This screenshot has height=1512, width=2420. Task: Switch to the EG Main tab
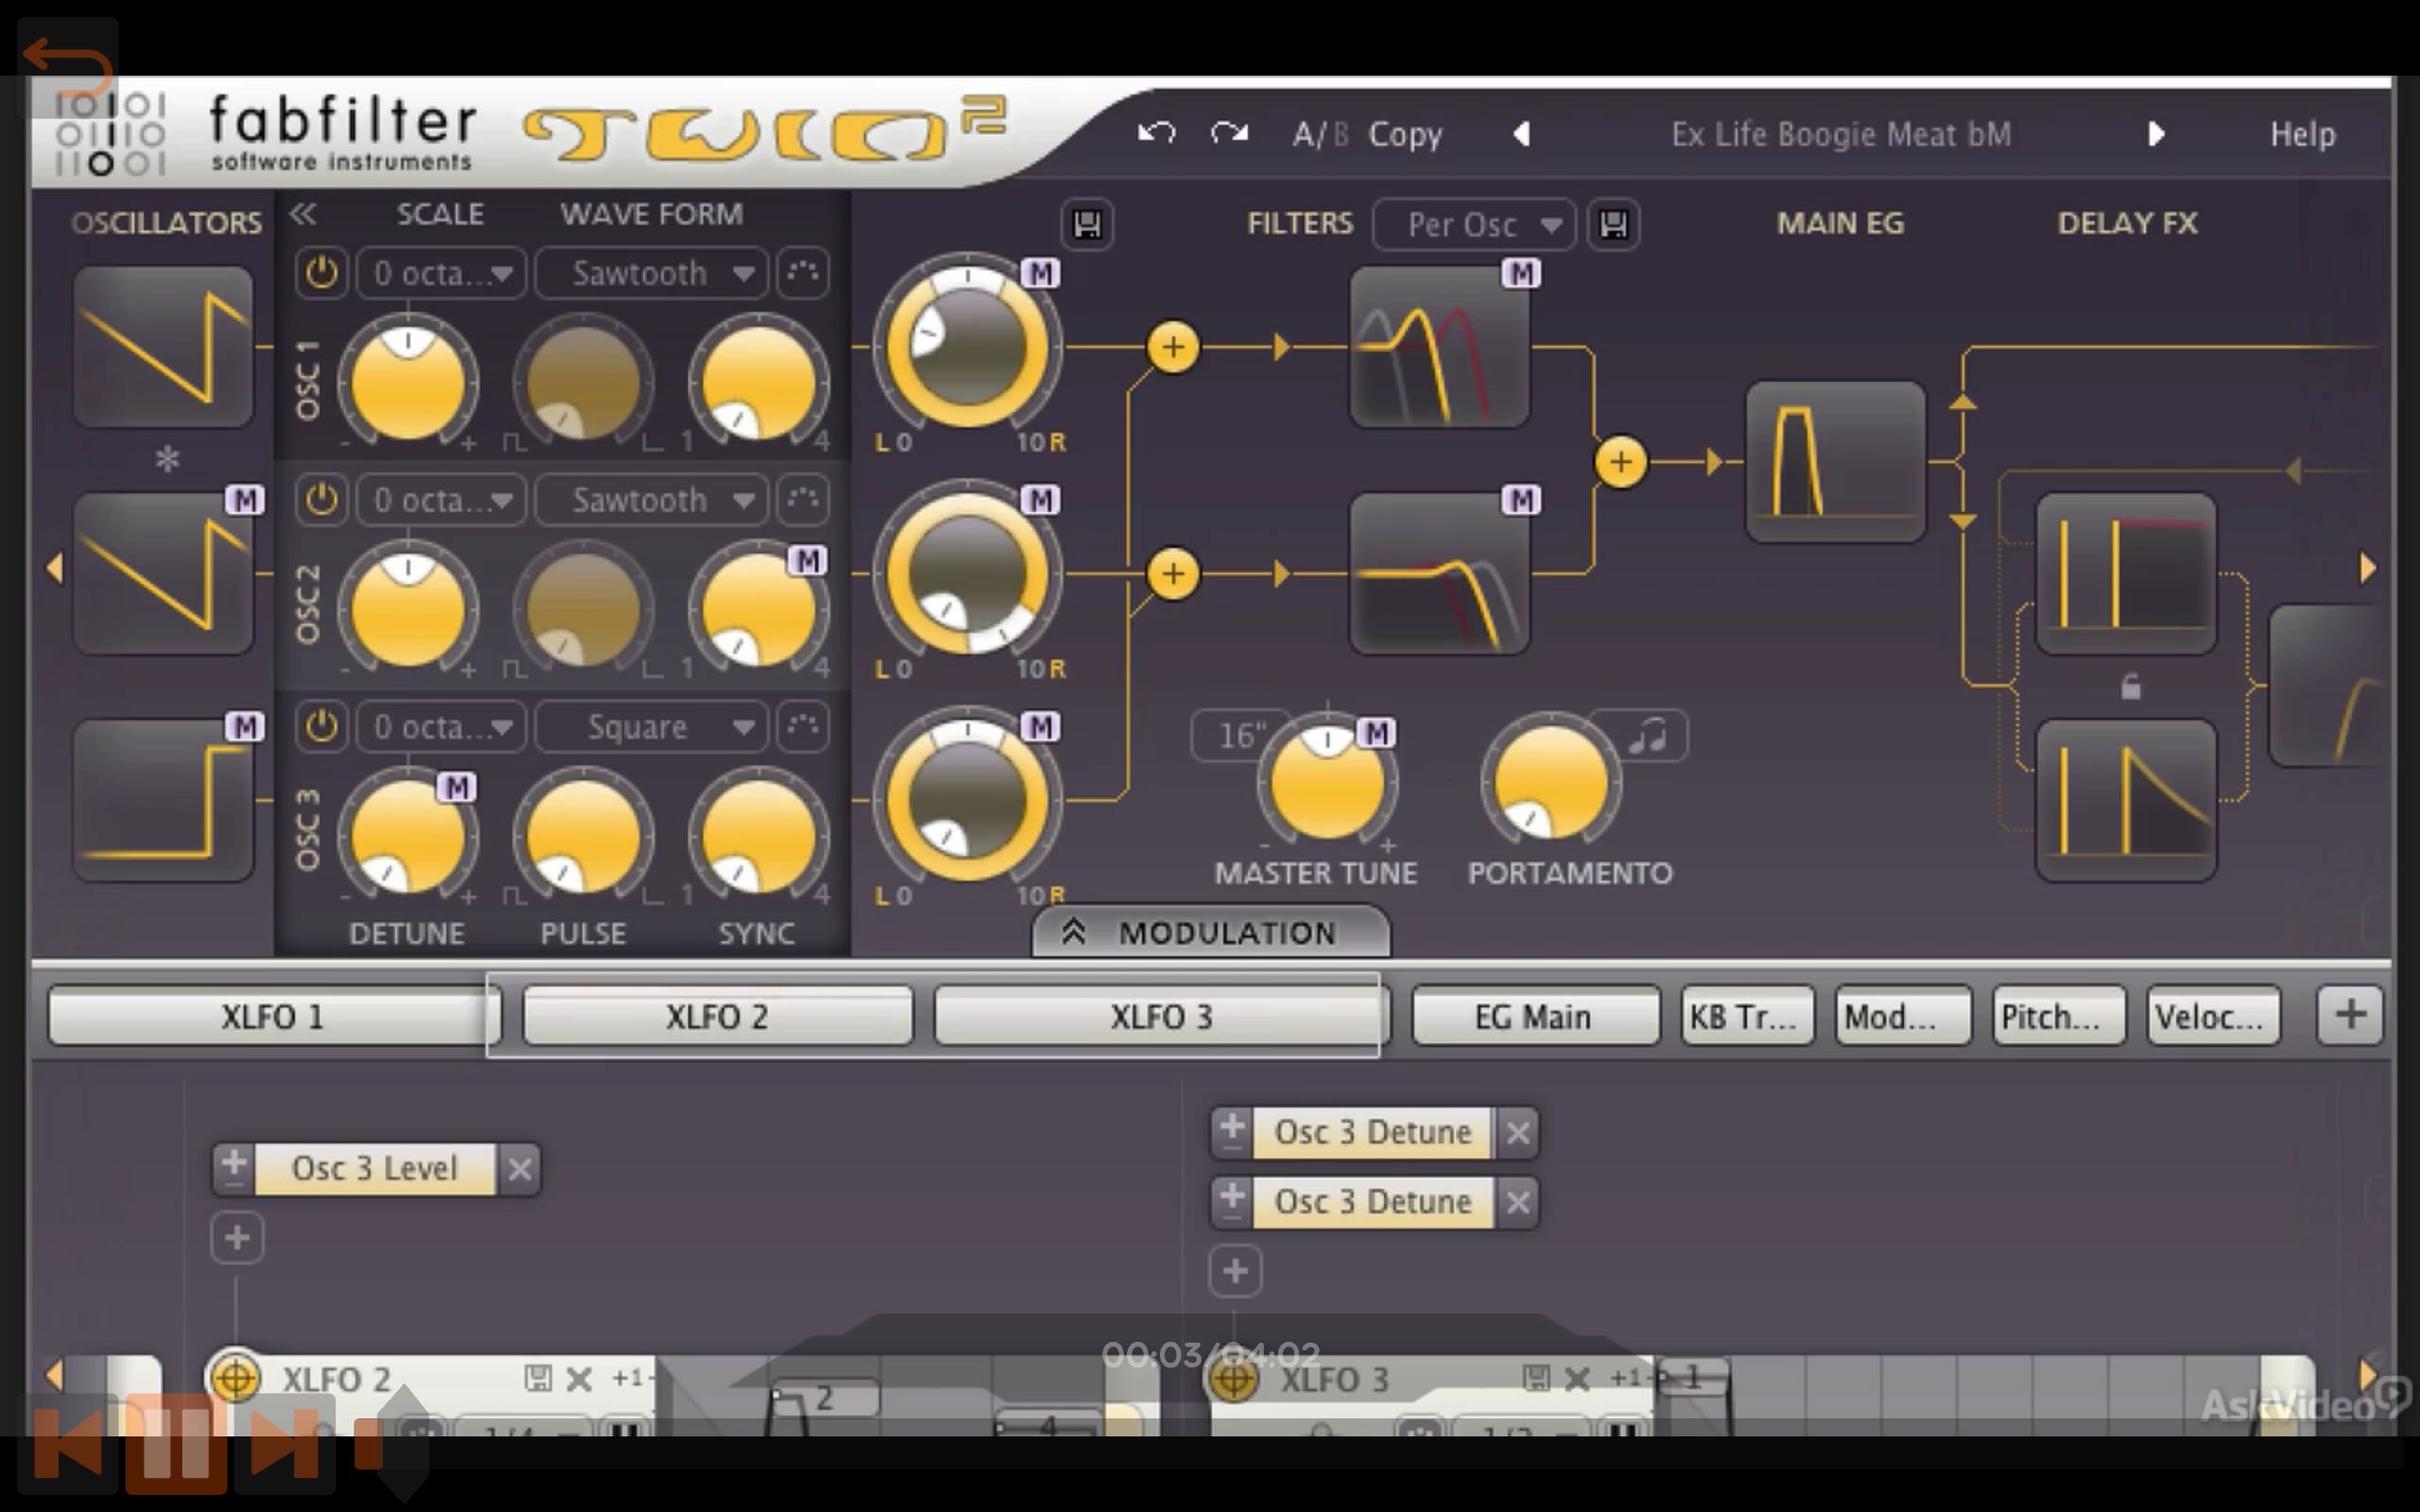pyautogui.click(x=1535, y=1015)
